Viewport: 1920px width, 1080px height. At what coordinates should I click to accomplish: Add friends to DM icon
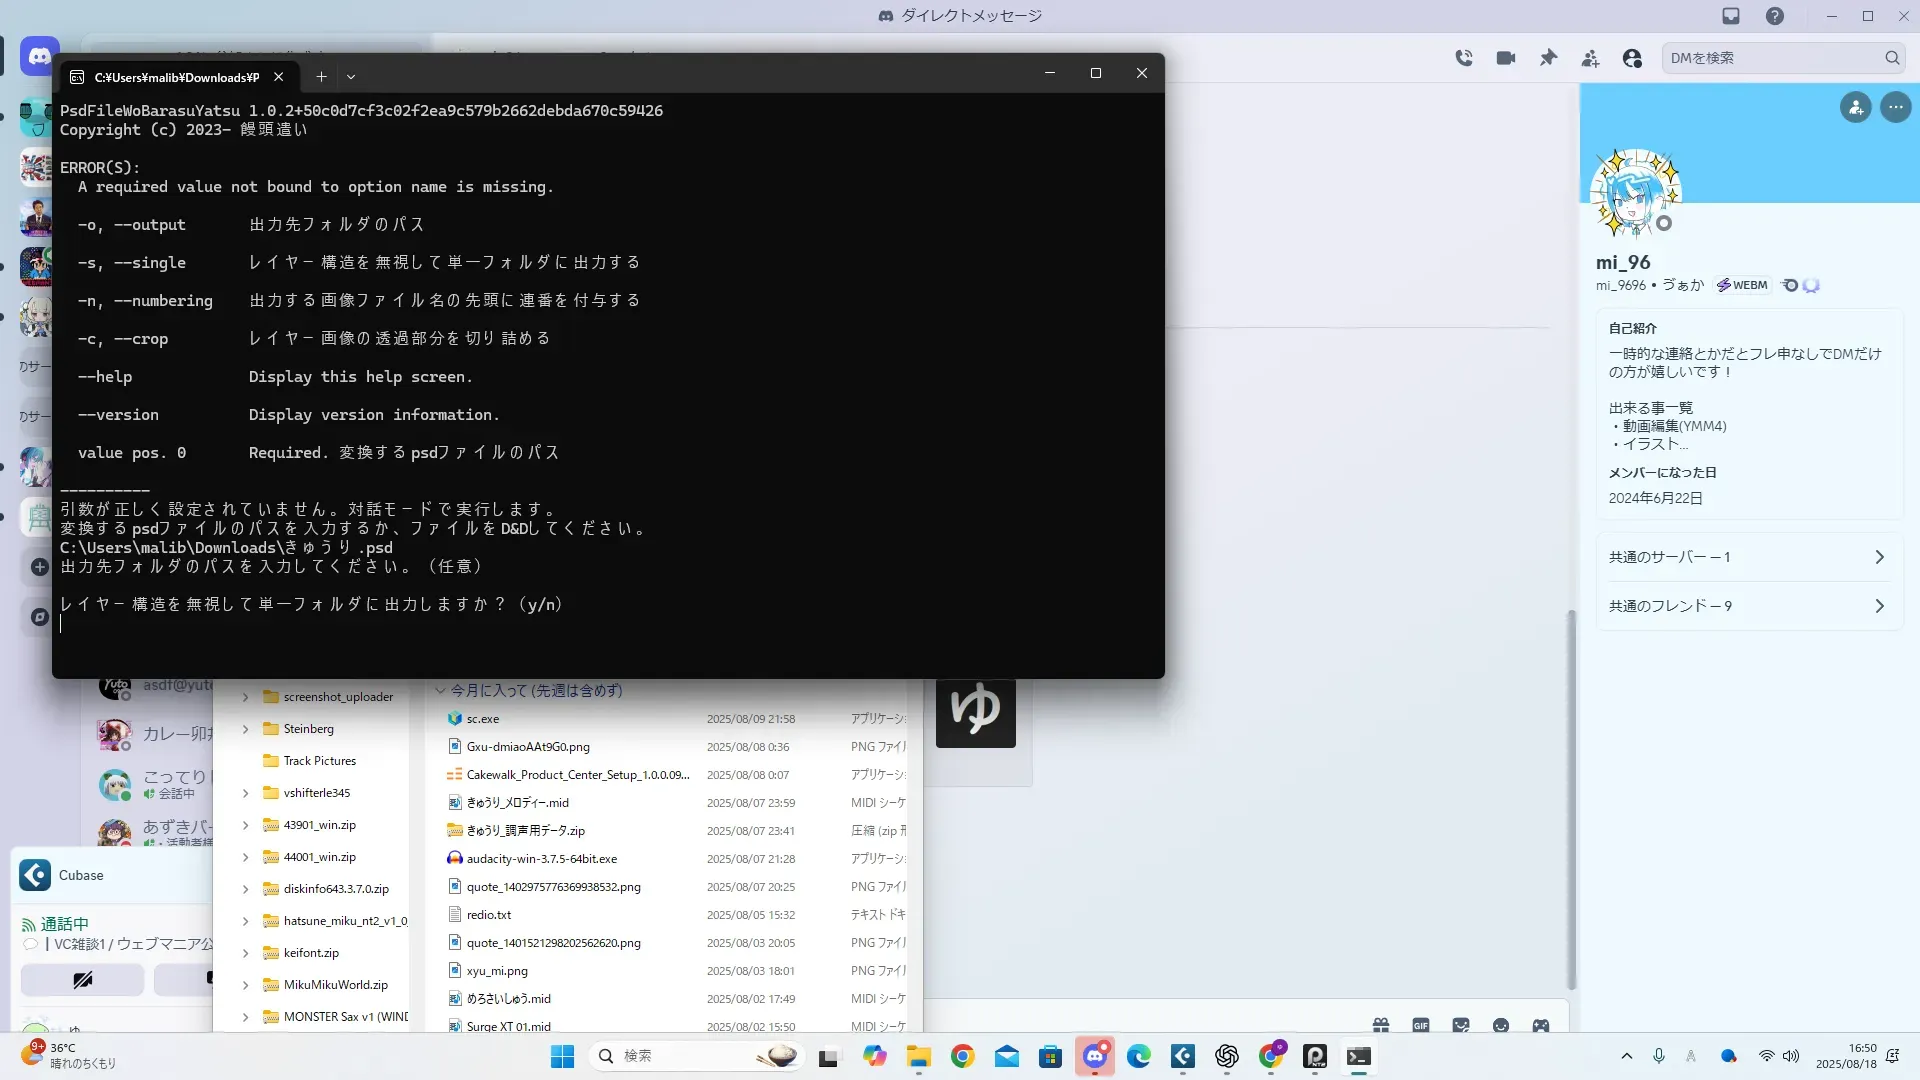coord(1590,58)
